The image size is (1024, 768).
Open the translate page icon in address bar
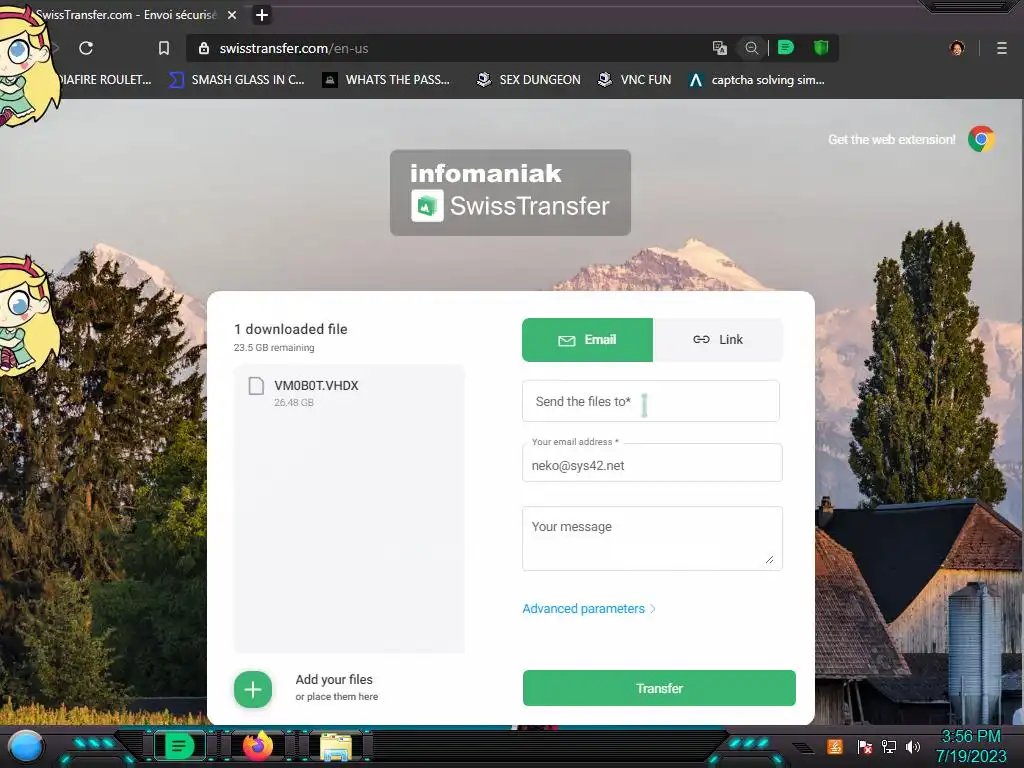point(720,48)
